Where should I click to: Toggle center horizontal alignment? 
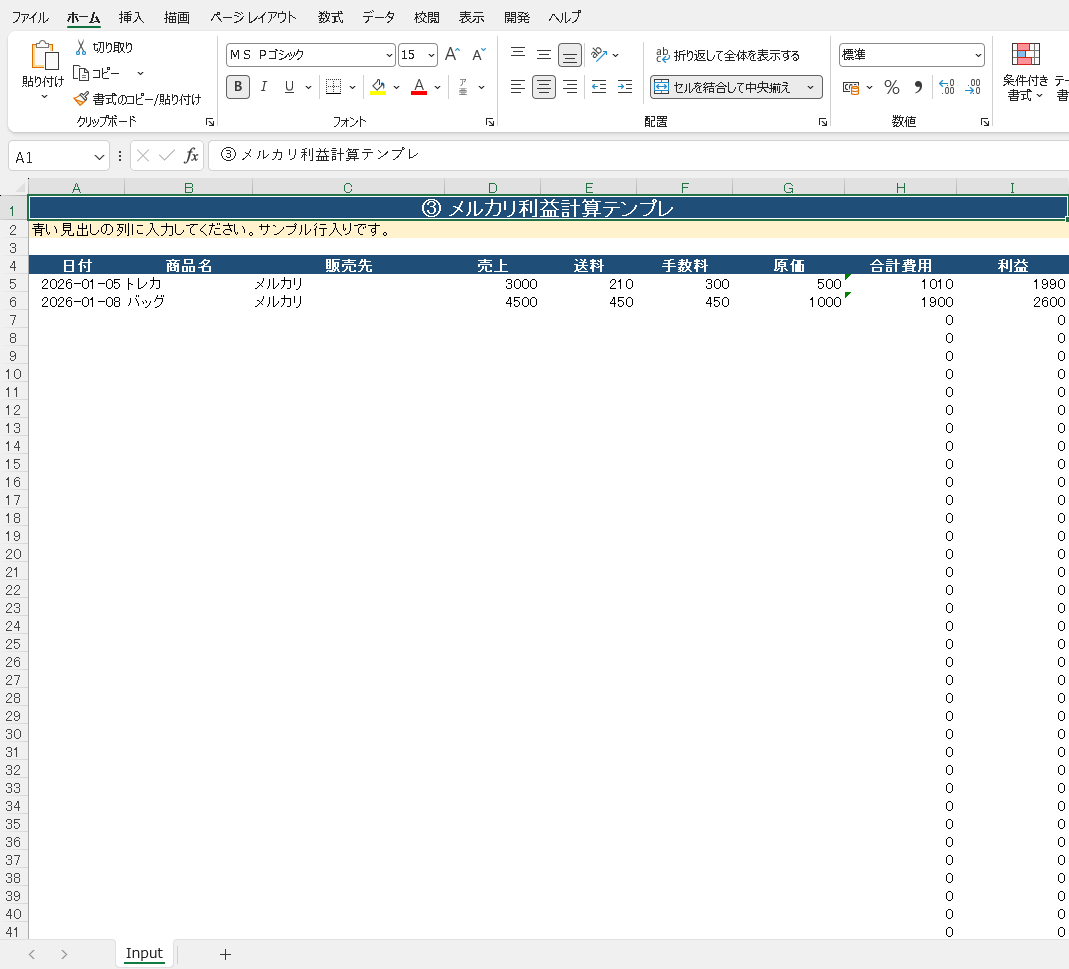tap(543, 87)
